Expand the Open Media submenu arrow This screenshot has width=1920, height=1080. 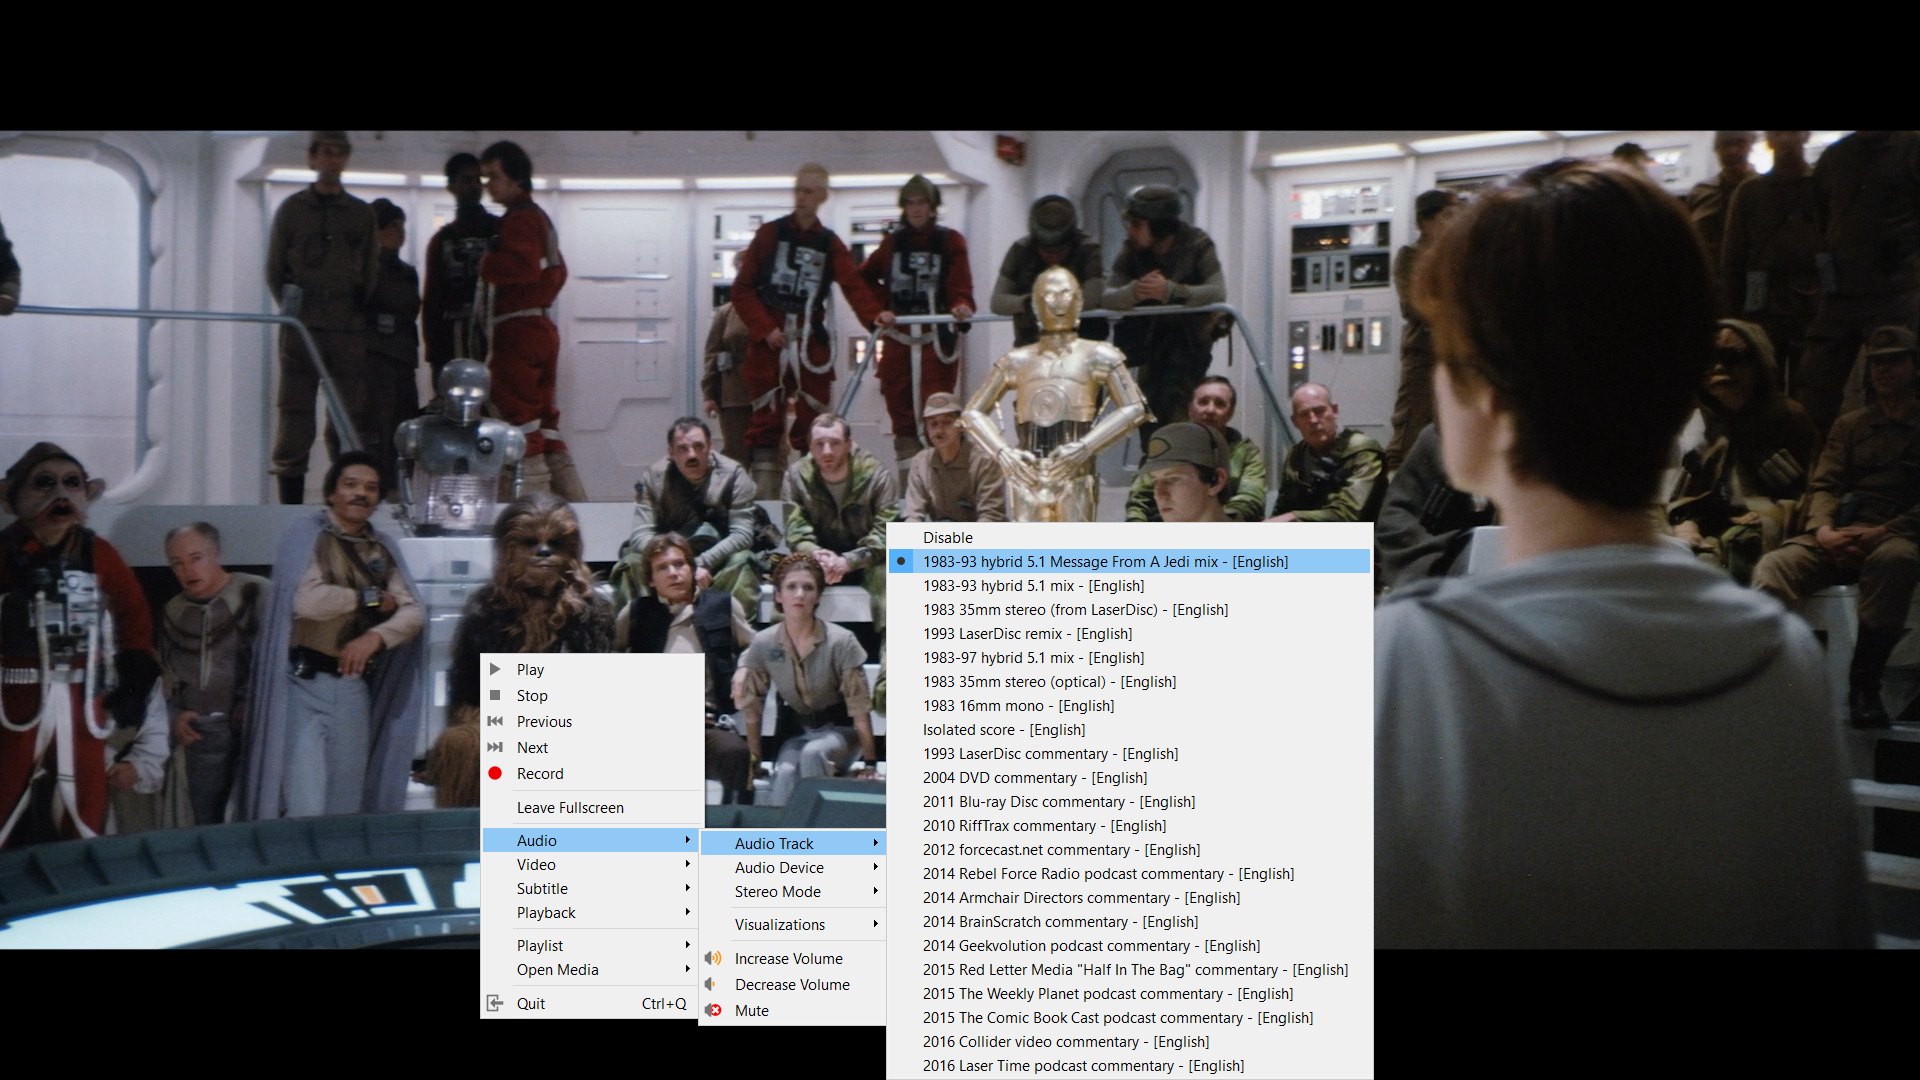688,969
